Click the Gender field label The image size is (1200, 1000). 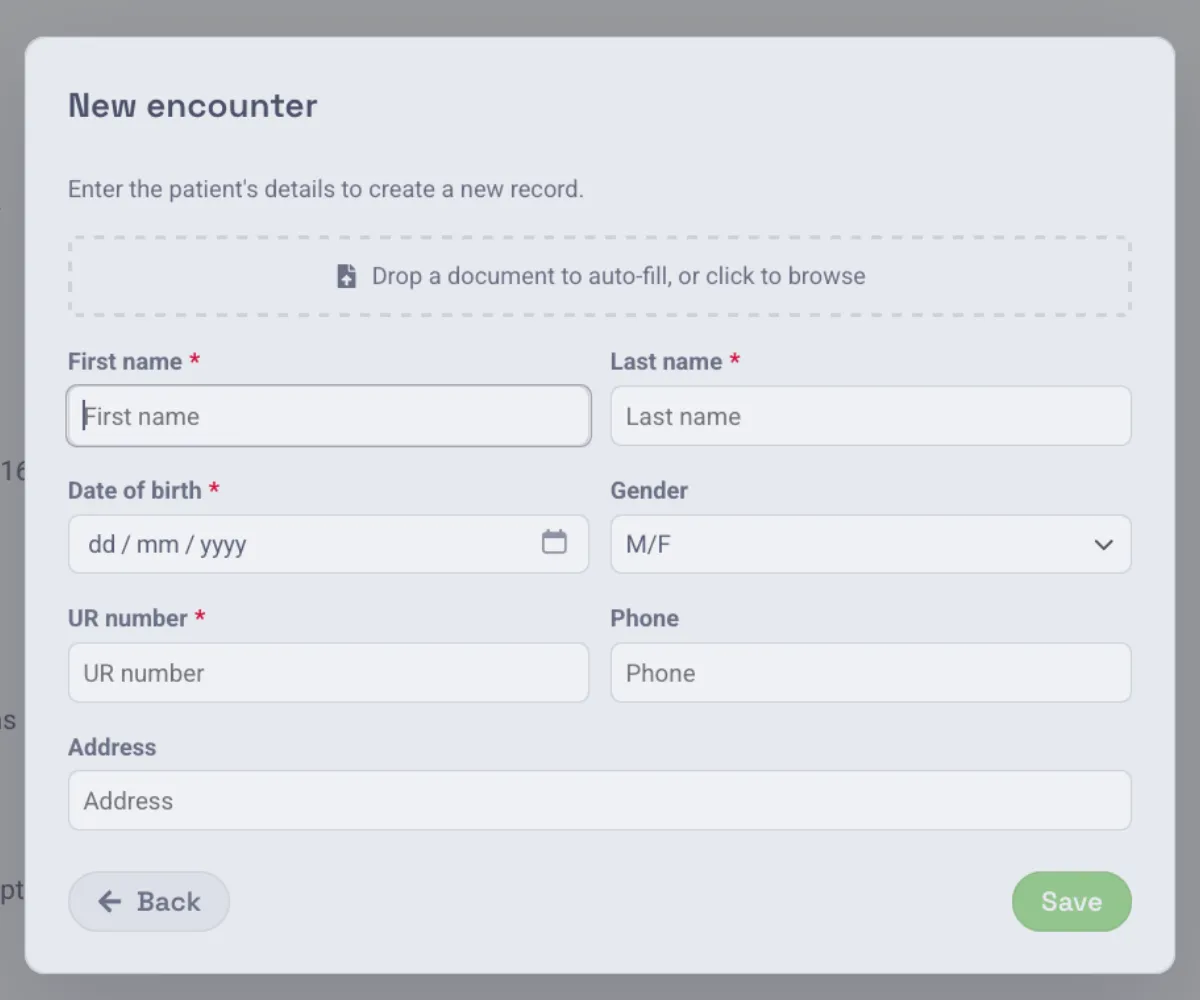point(649,490)
